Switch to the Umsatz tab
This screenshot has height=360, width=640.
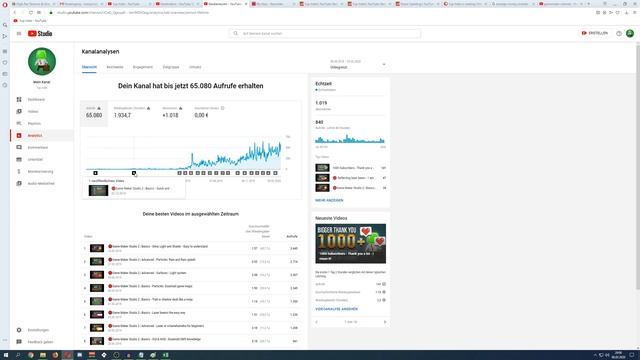click(195, 67)
